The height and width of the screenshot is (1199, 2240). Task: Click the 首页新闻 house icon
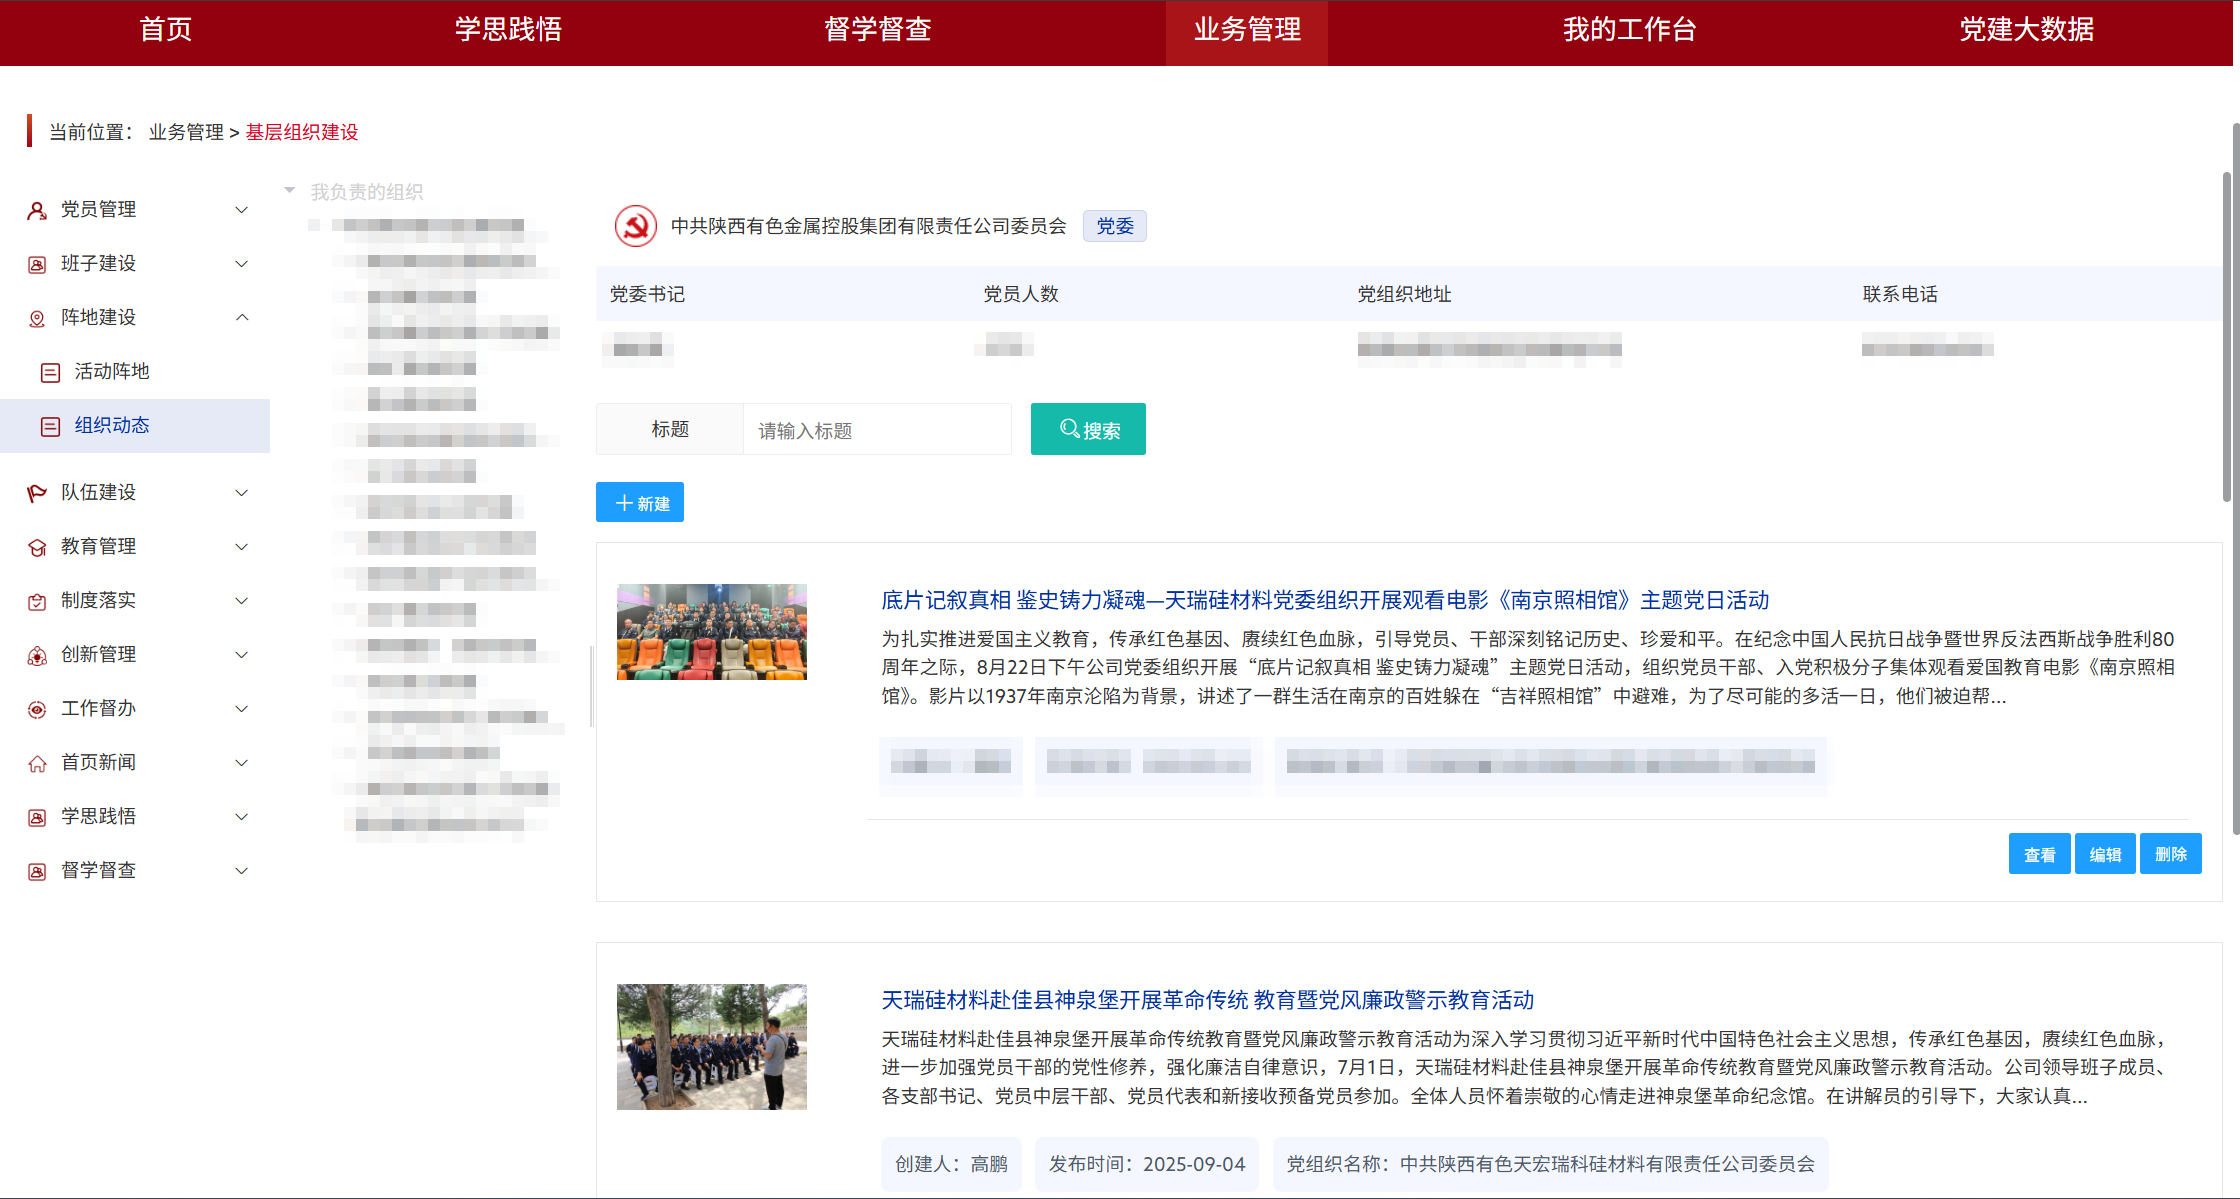37,763
